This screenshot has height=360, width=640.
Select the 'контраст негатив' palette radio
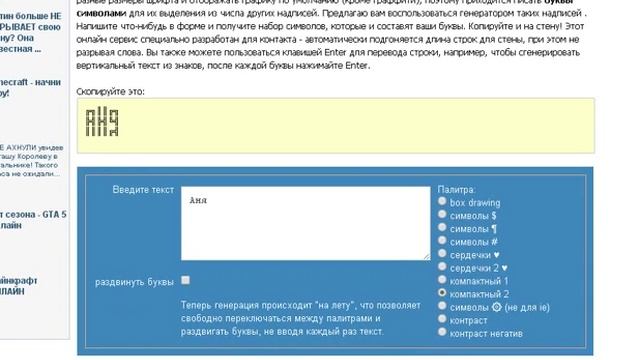point(442,332)
